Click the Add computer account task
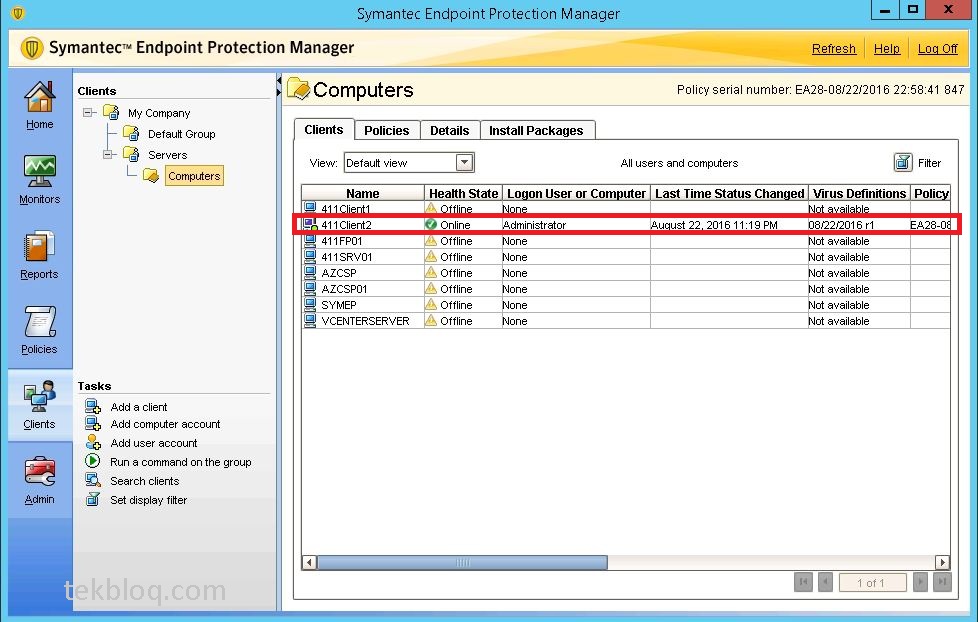The width and height of the screenshot is (978, 622). [165, 424]
